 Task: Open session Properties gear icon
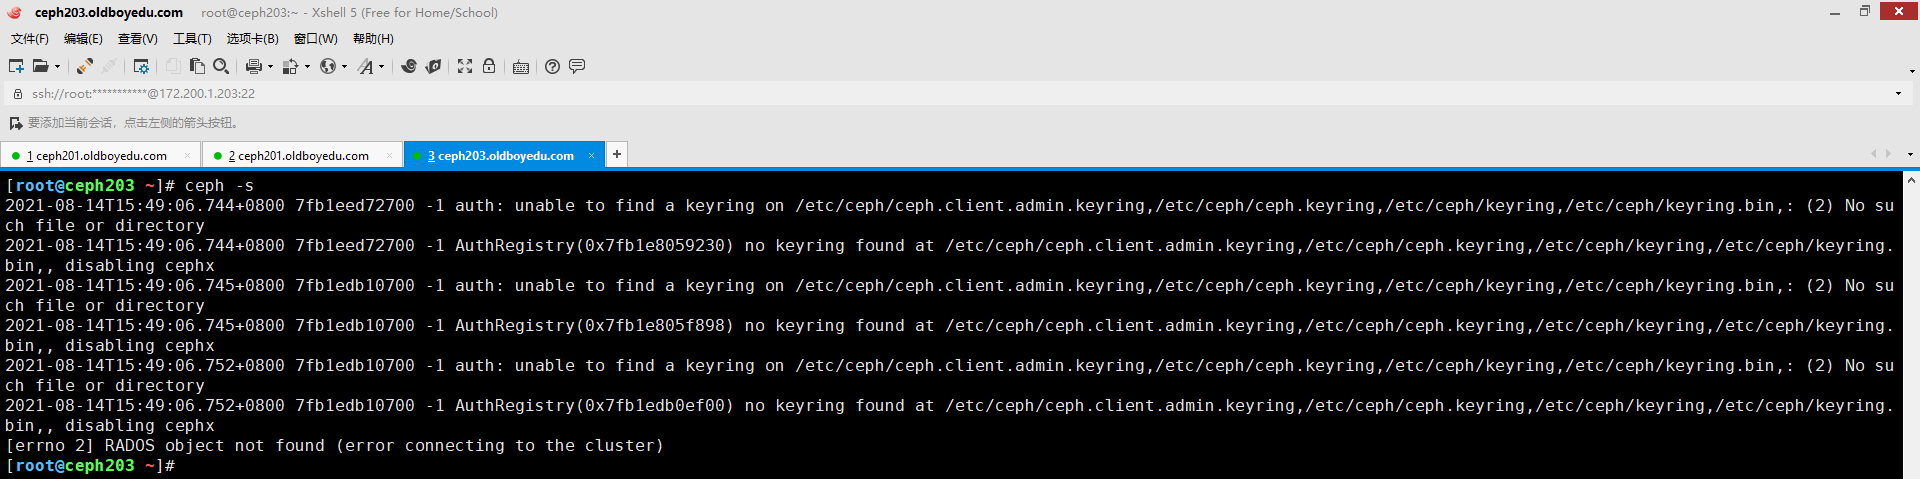141,66
